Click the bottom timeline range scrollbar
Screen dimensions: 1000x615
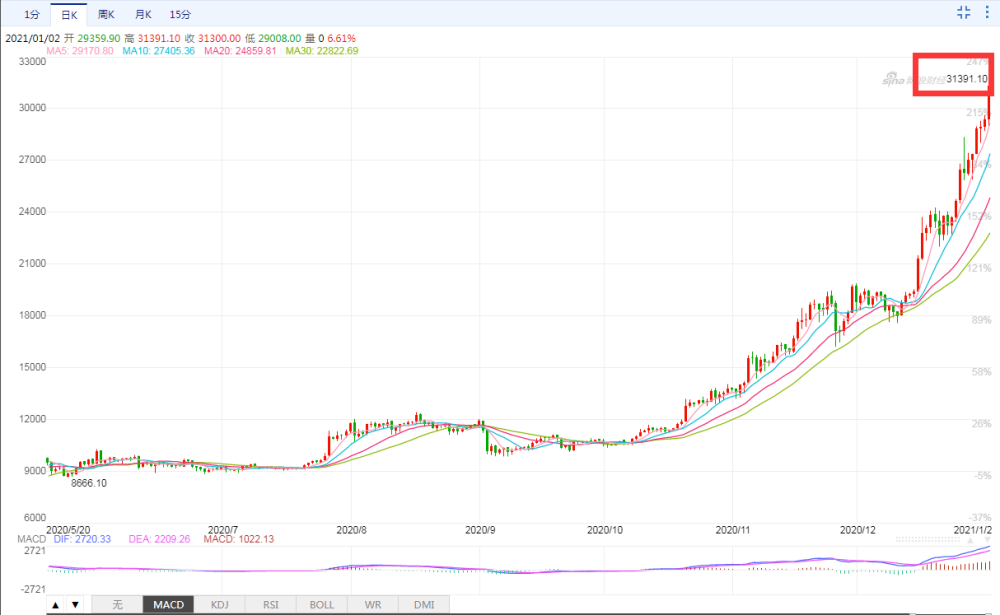(x=518, y=614)
